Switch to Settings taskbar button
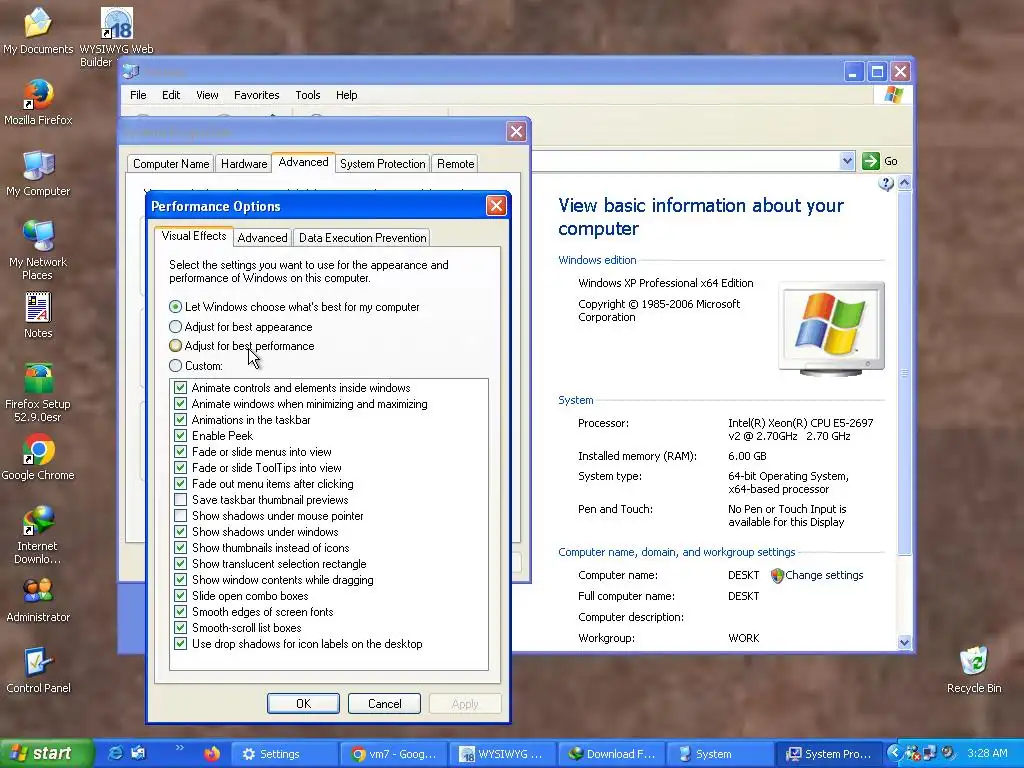The width and height of the screenshot is (1024, 768). [283, 754]
